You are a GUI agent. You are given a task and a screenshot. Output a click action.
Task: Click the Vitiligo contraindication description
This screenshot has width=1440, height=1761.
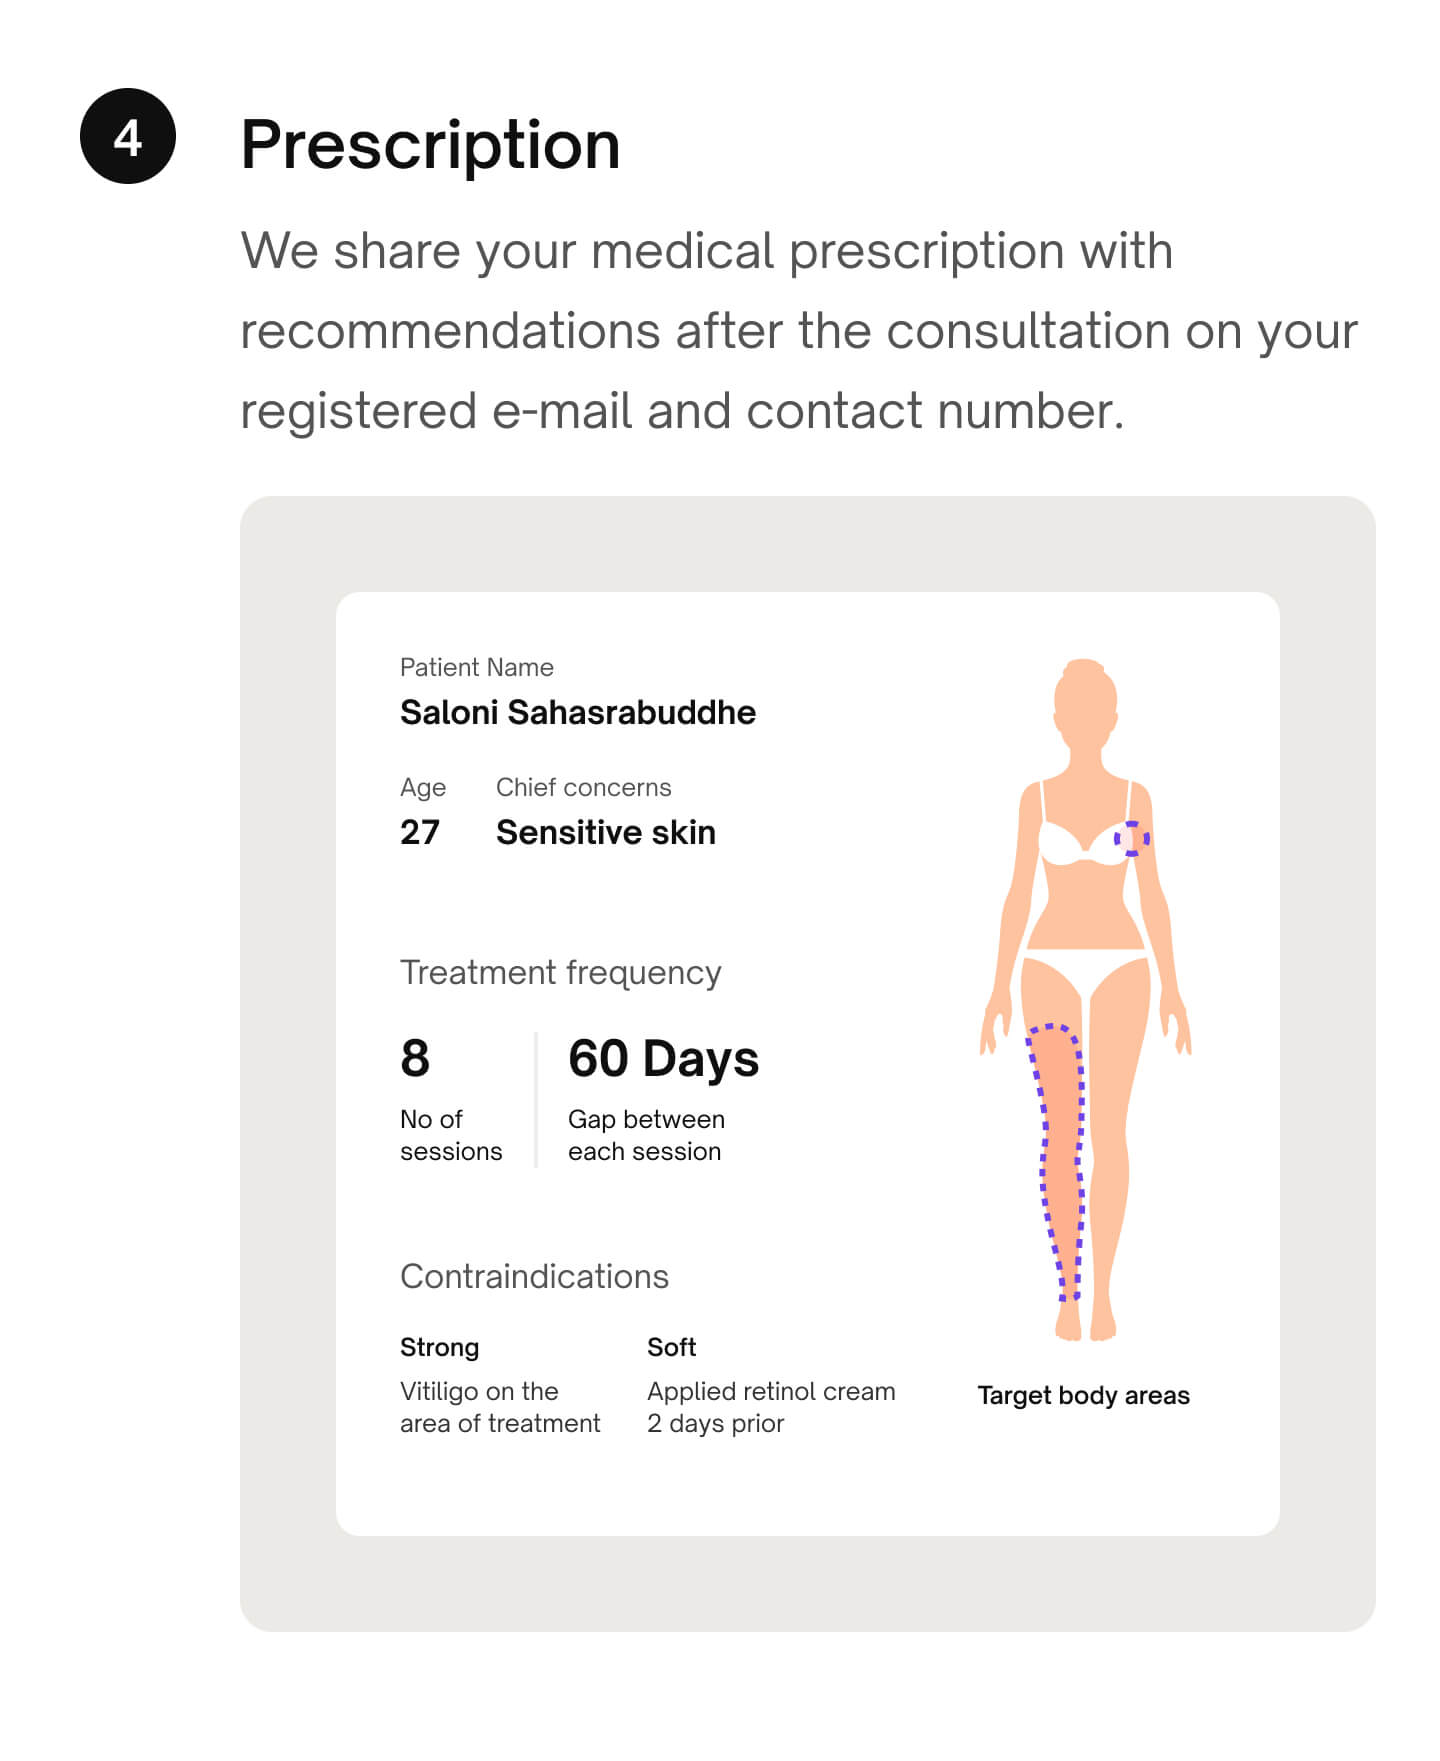tap(499, 1407)
